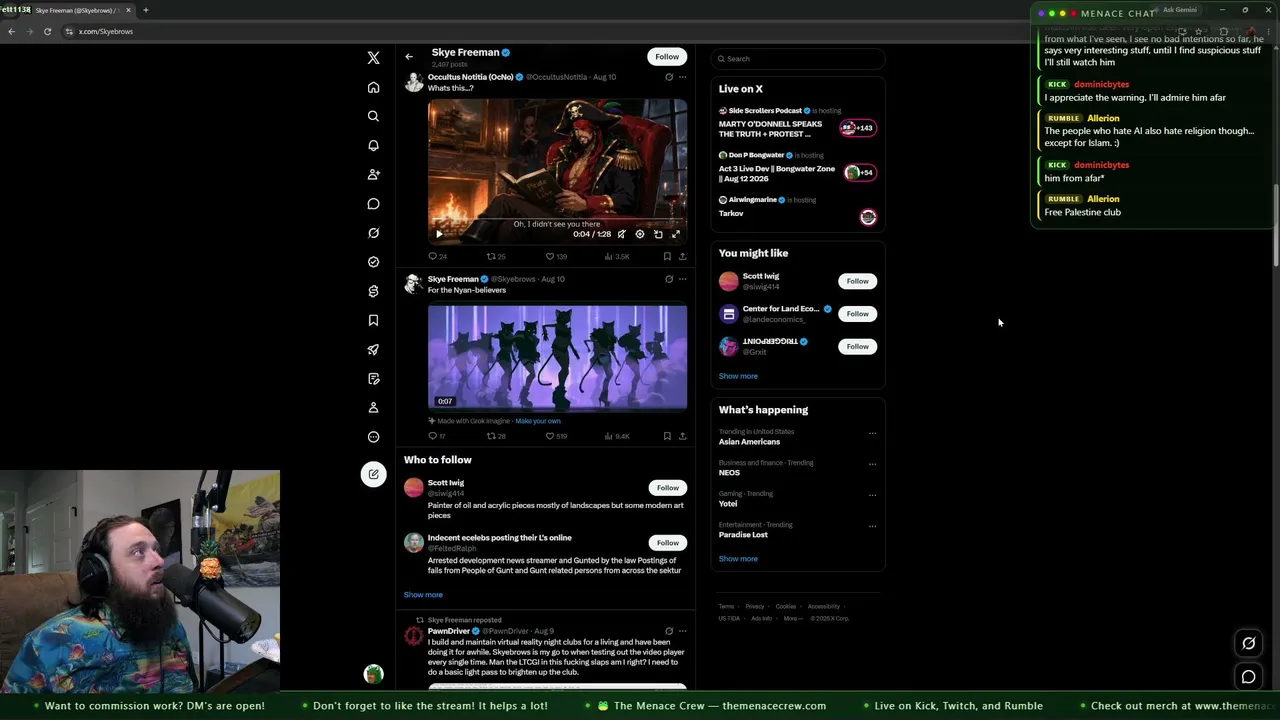1280x720 pixels.
Task: Go back with the profile header arrow
Action: (409, 56)
